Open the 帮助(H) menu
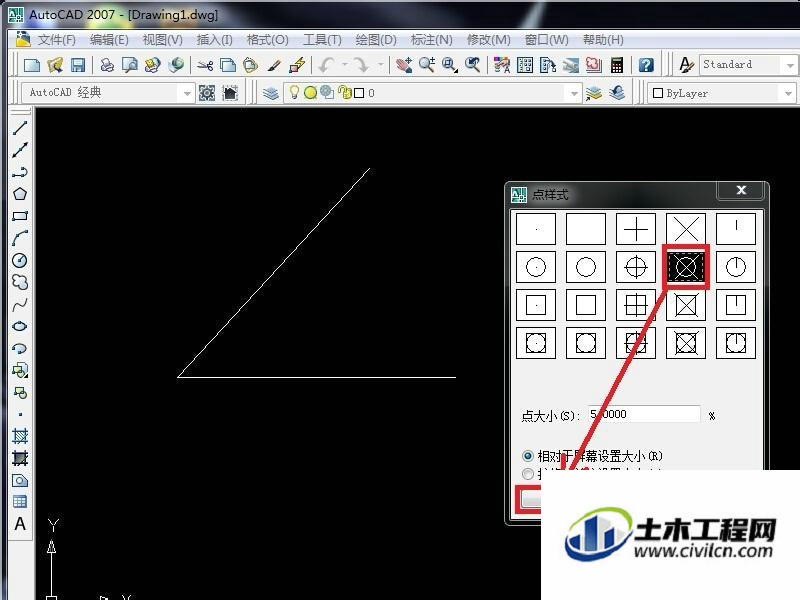Screen dimensions: 800x600 (x=603, y=39)
